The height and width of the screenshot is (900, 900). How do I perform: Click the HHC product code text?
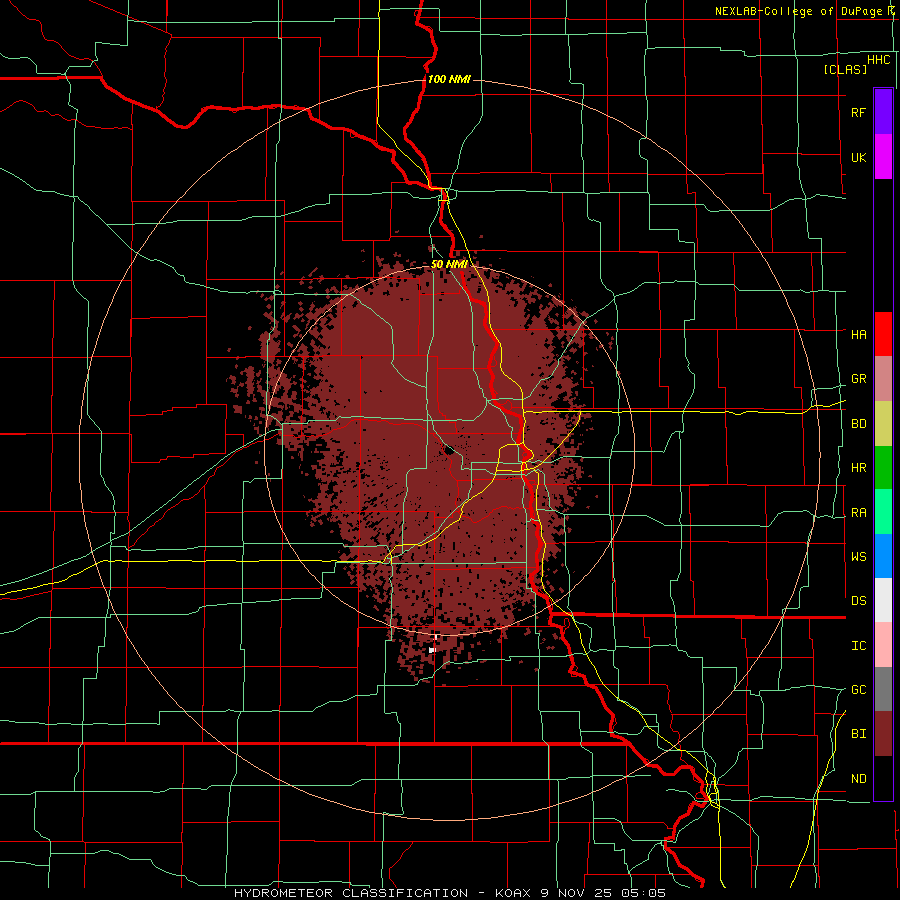tap(878, 60)
